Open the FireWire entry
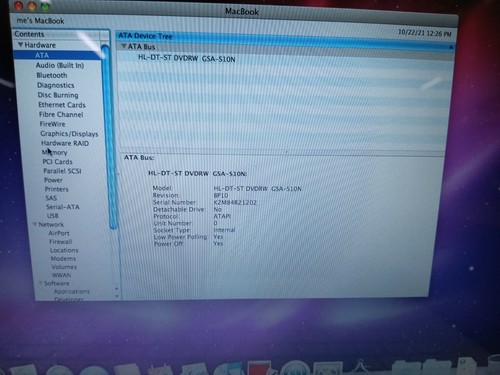 52,124
